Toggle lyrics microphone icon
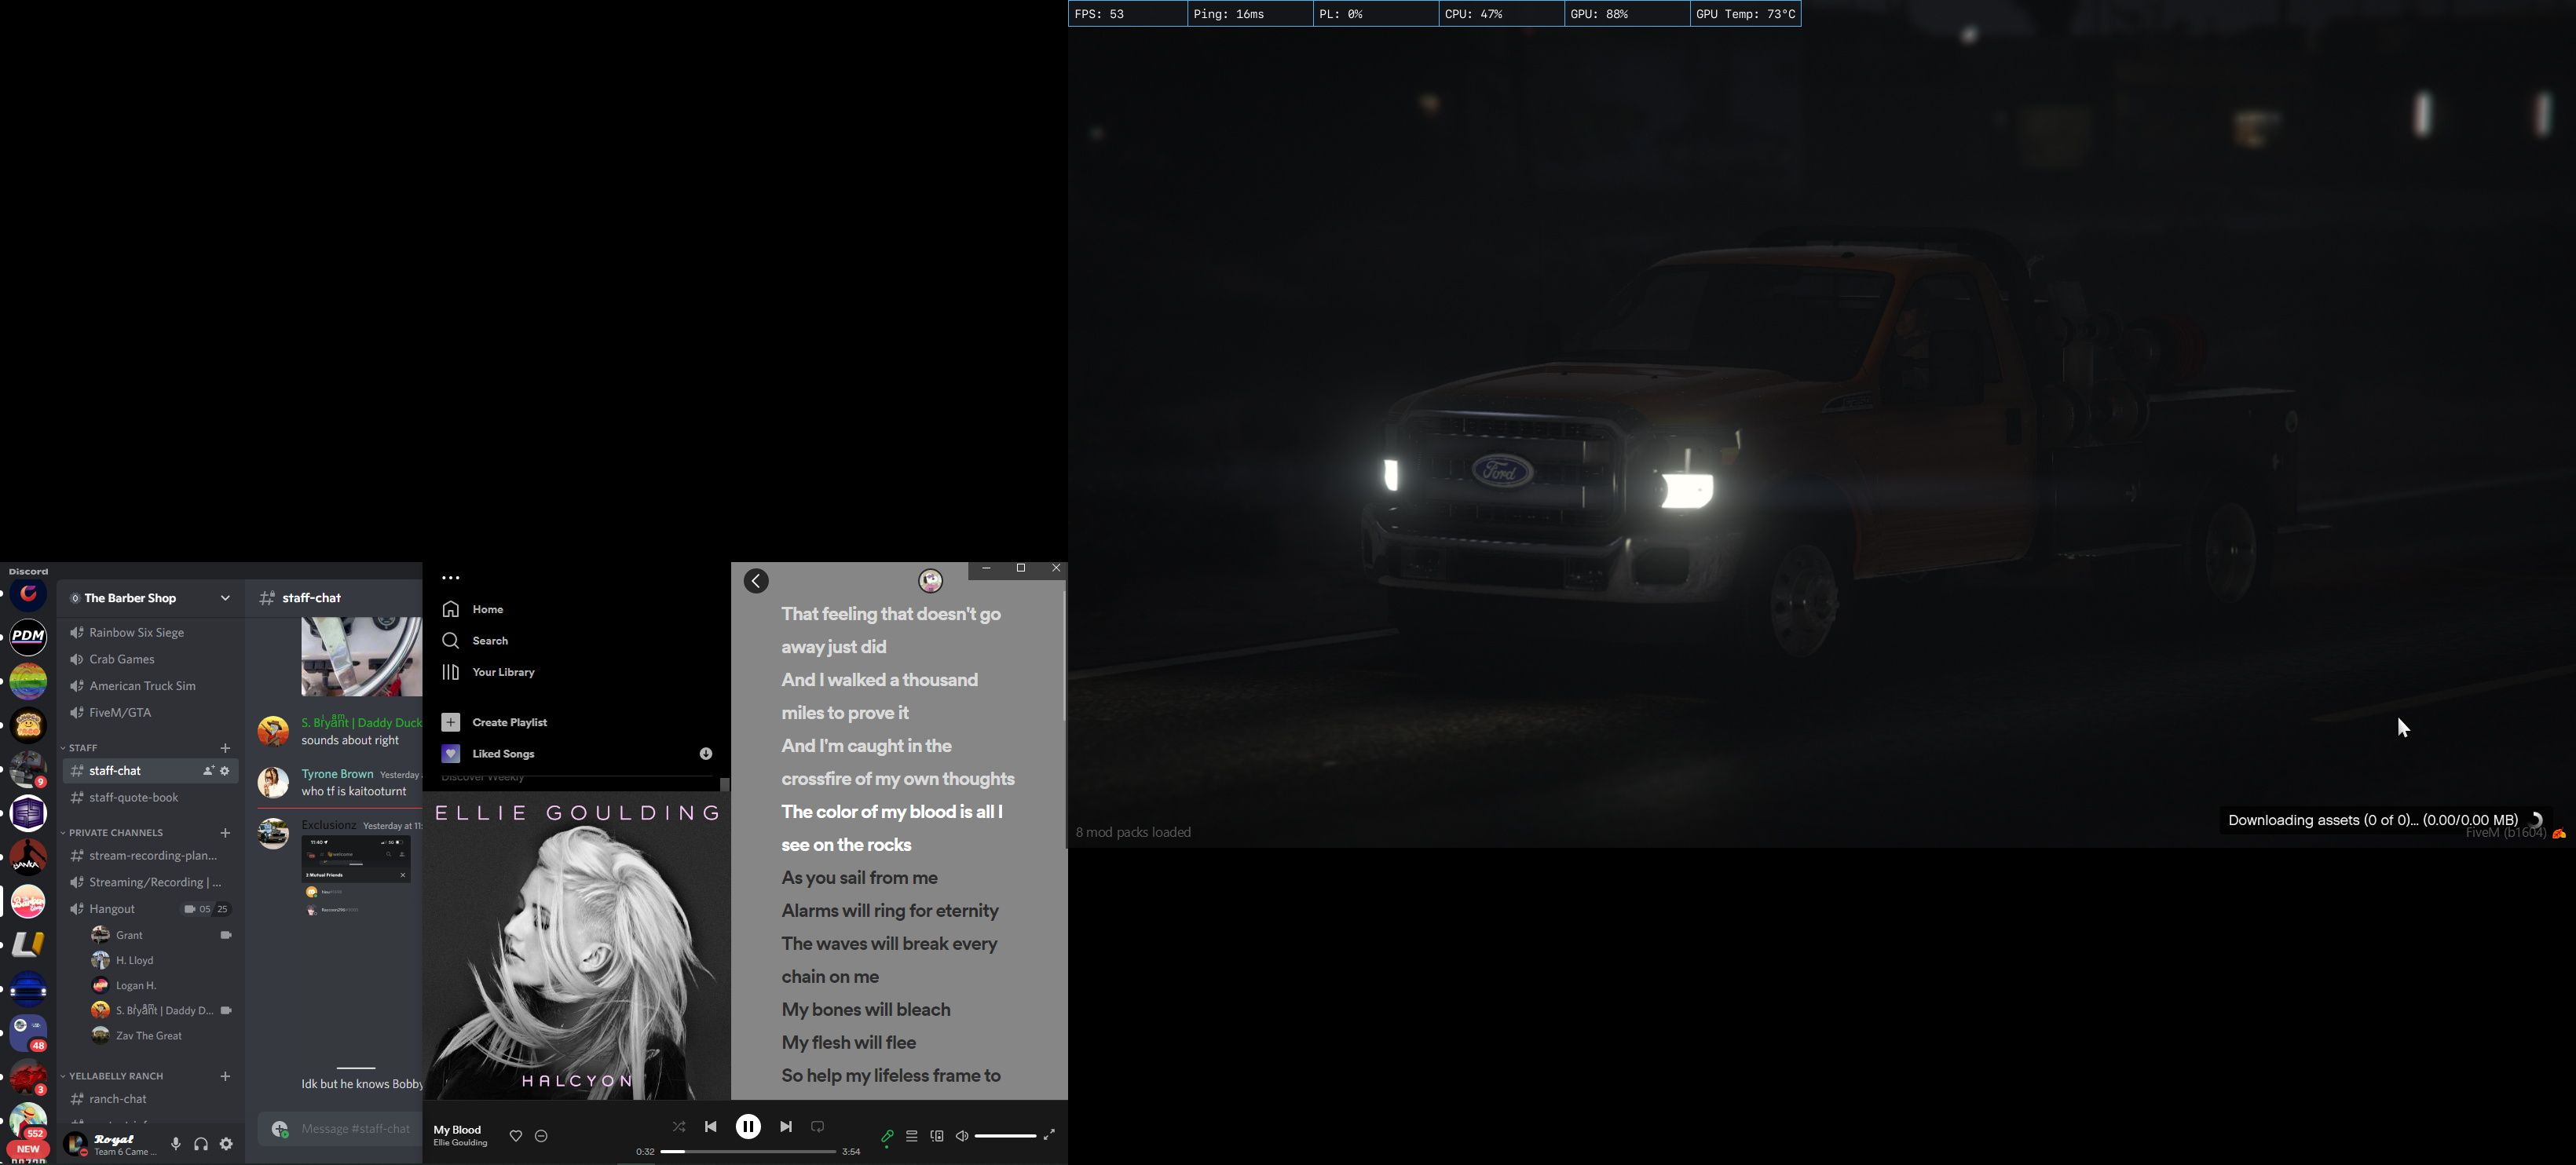Image resolution: width=2576 pixels, height=1165 pixels. (x=887, y=1136)
